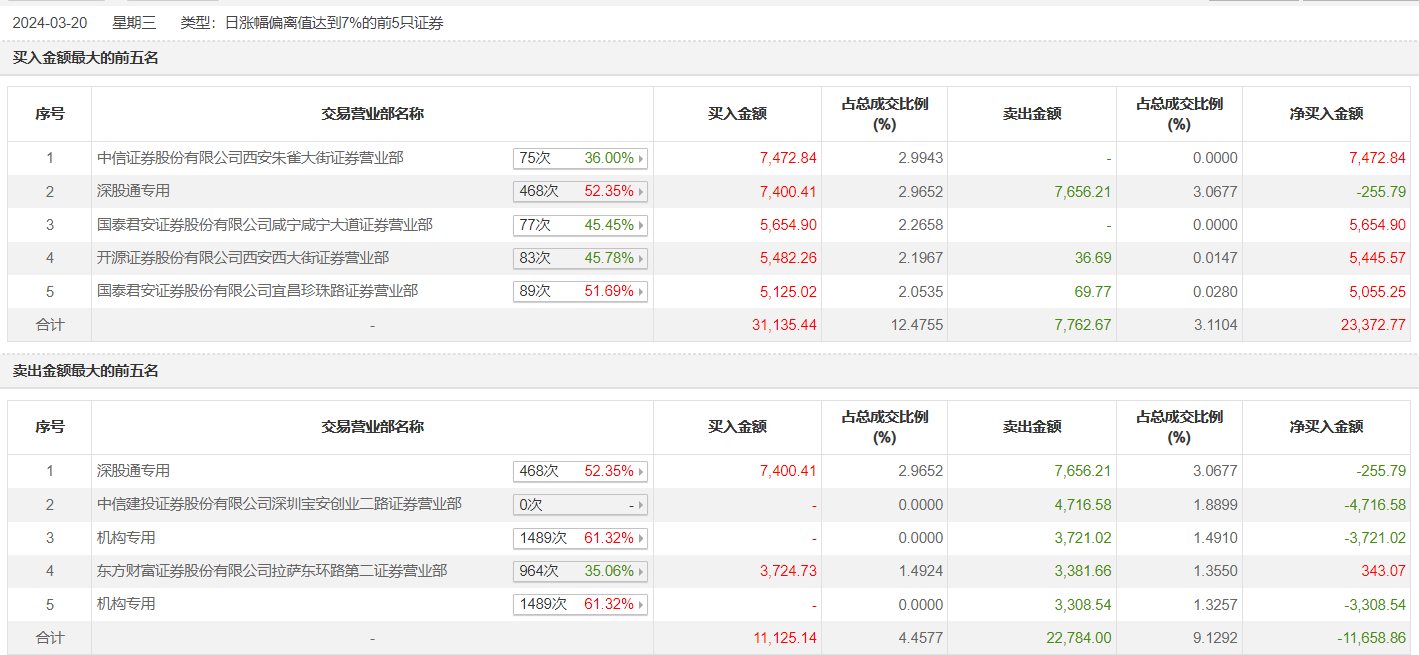
Task: Open 中信证券西安朱雀大街证券营业部 link
Action: pyautogui.click(x=251, y=158)
